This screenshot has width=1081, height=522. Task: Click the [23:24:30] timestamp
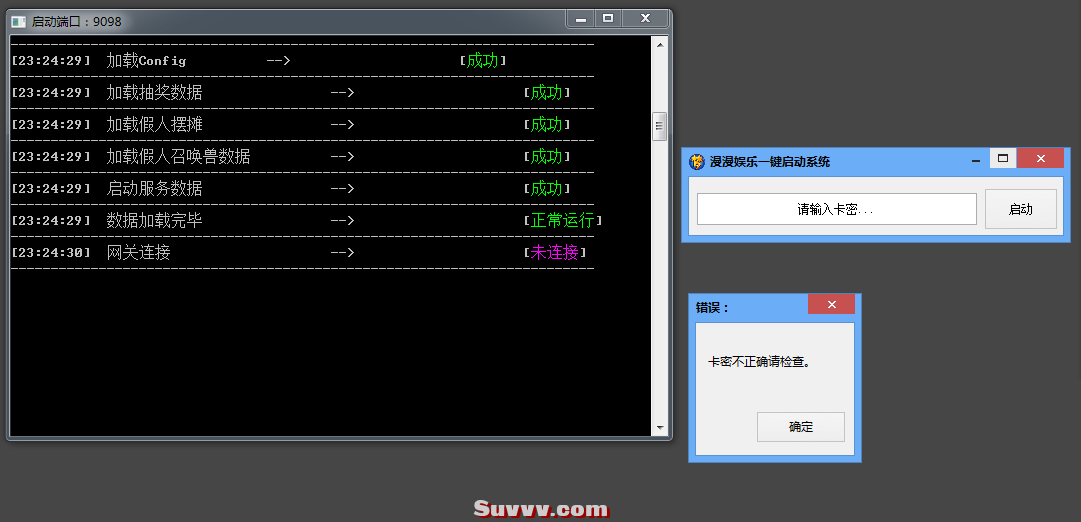tap(51, 253)
